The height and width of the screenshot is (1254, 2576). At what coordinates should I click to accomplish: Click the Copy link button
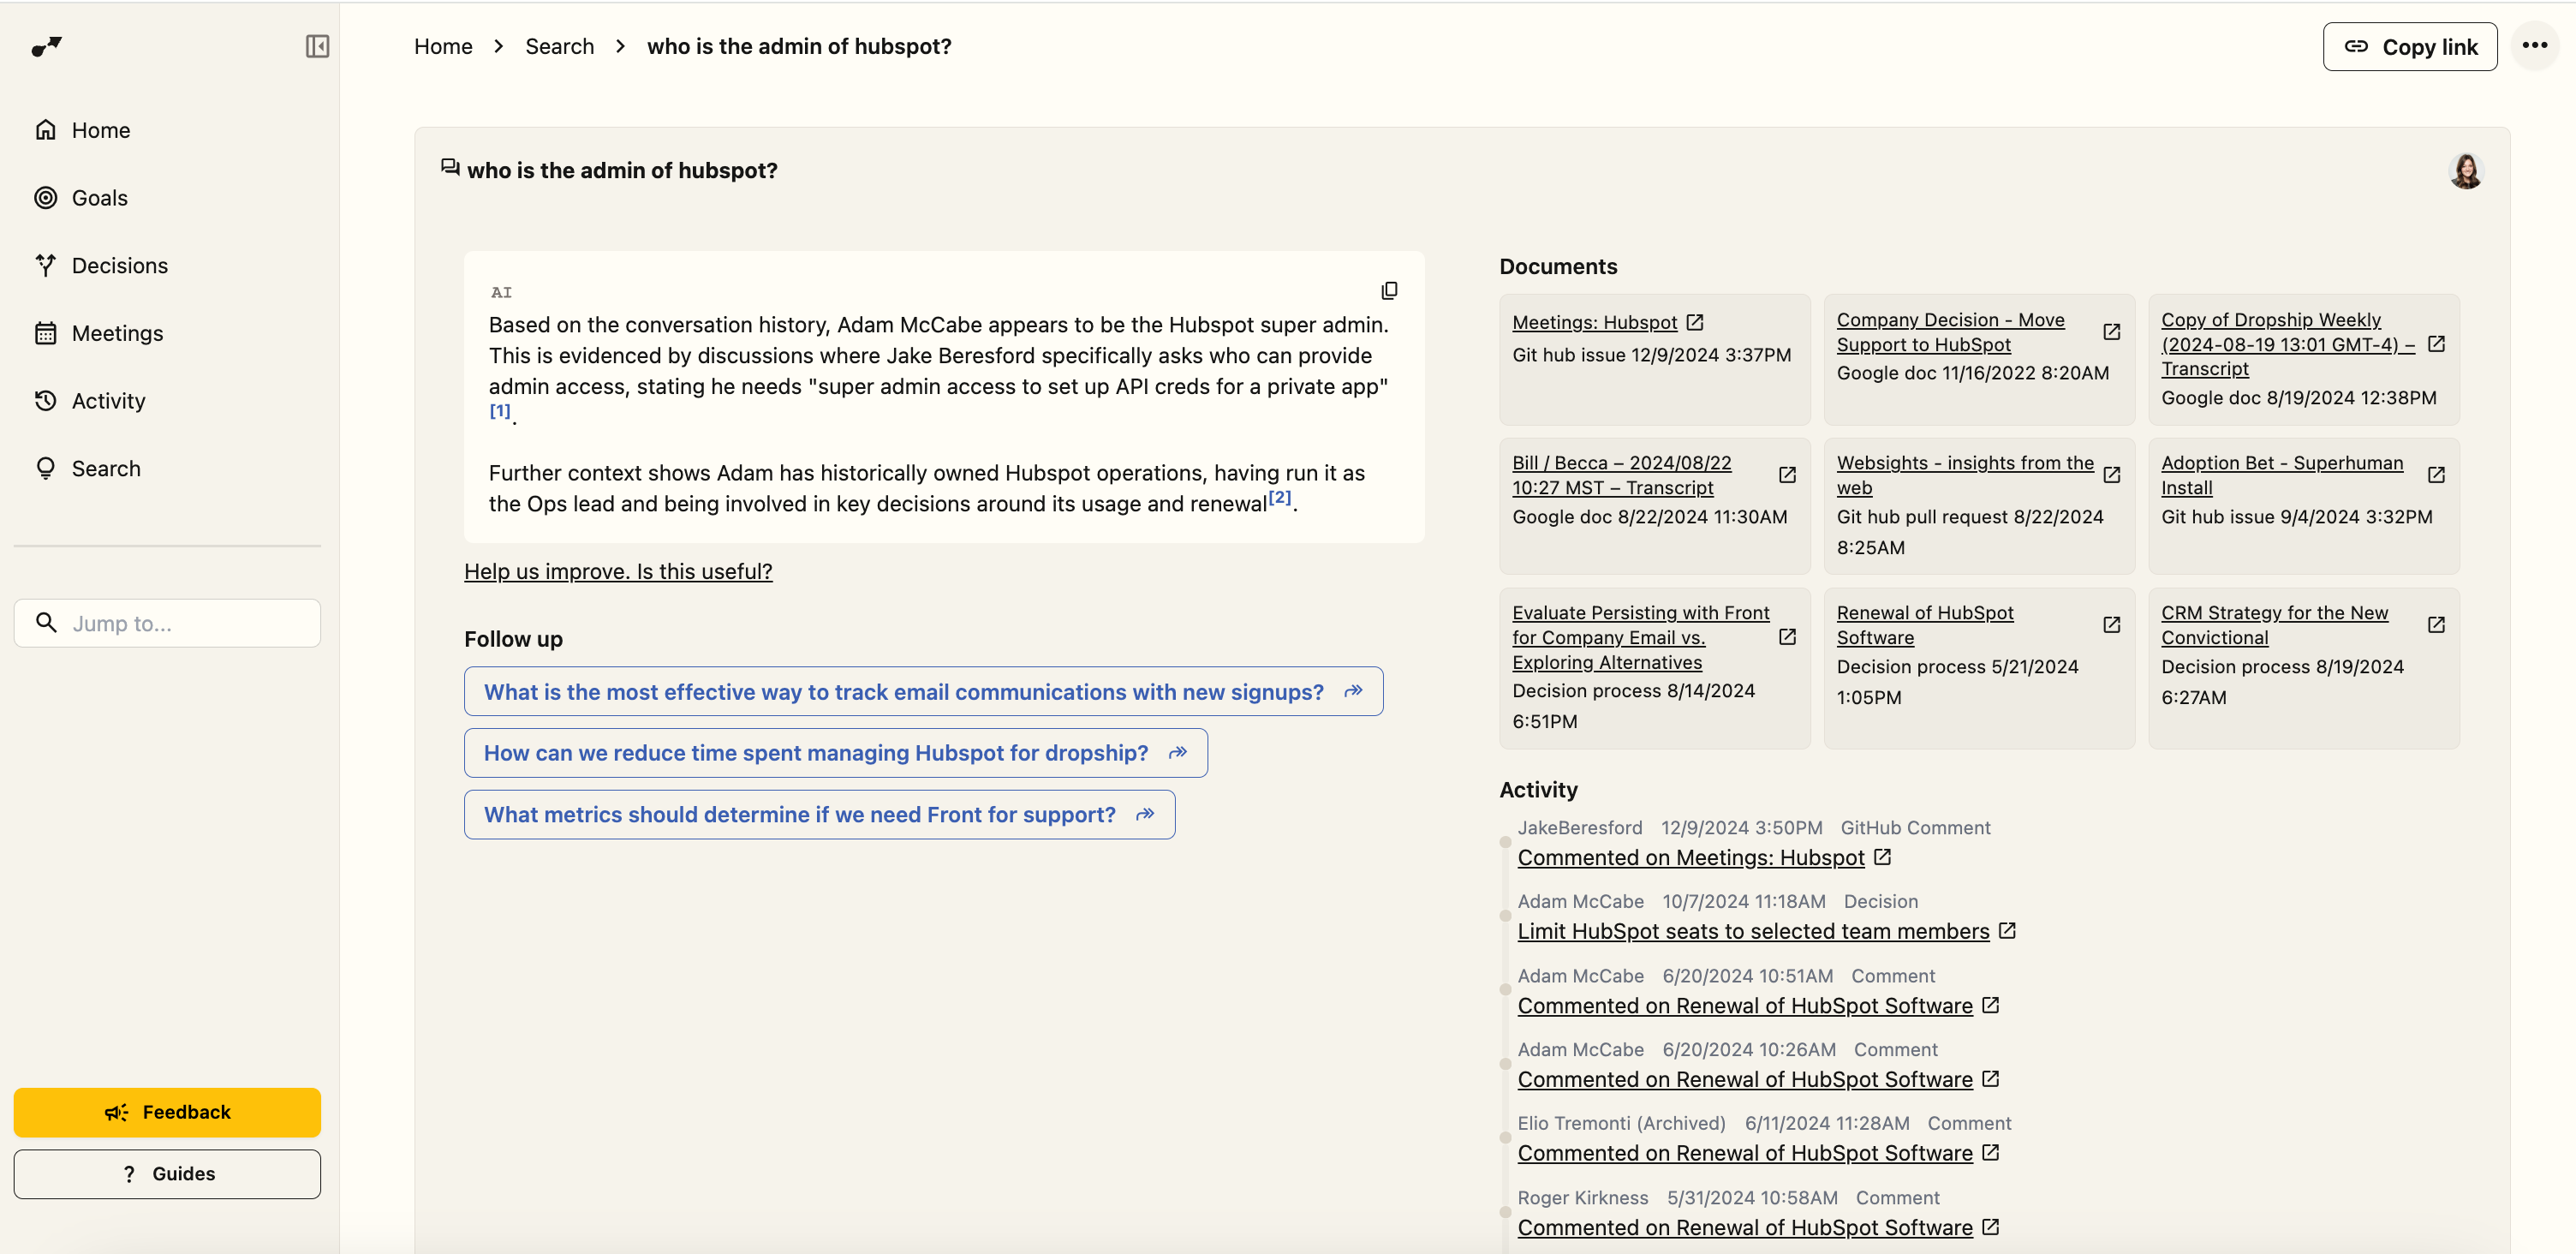[x=2409, y=47]
